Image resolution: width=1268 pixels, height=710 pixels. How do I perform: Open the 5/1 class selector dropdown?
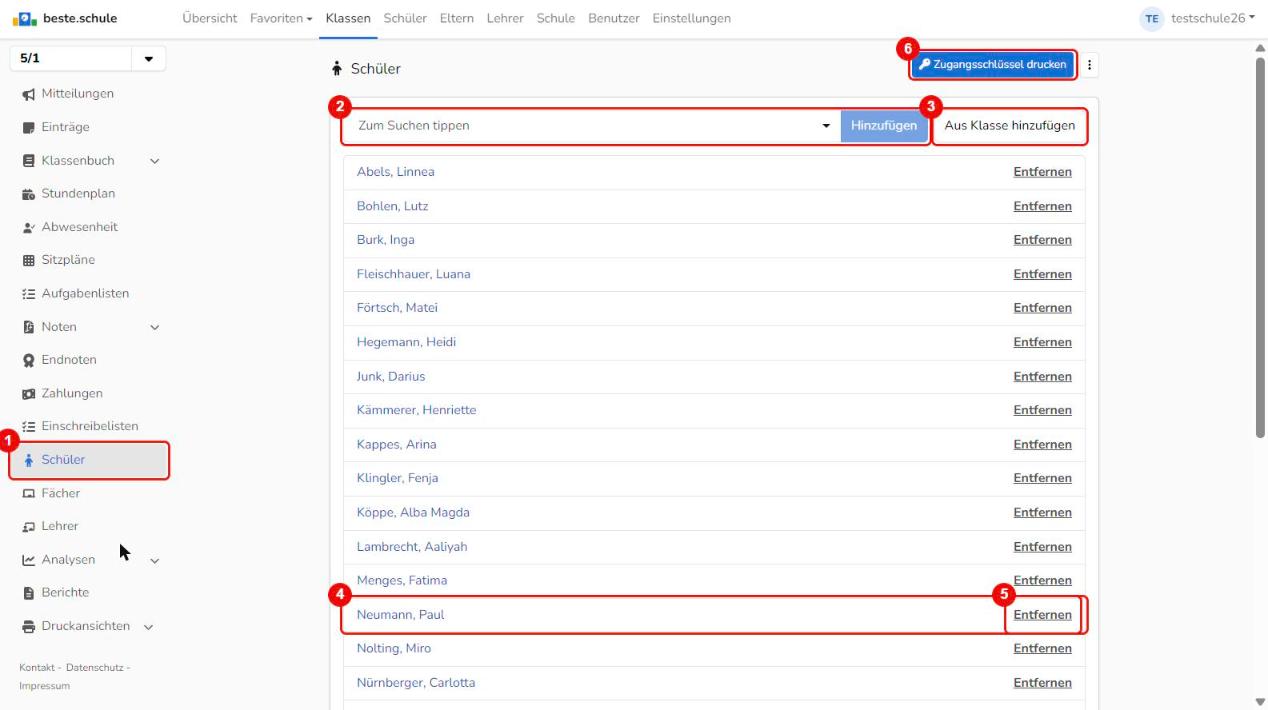click(x=87, y=58)
